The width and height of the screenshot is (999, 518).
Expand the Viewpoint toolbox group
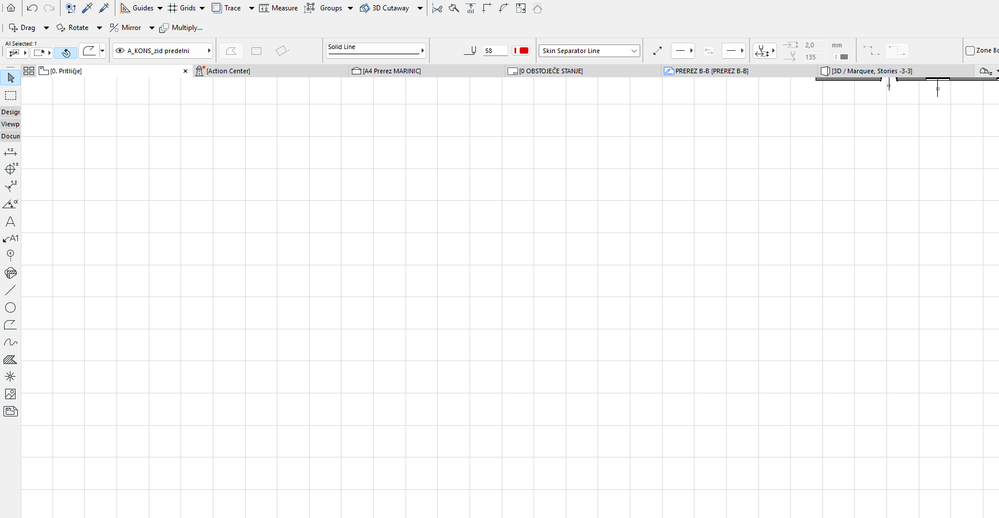coord(10,124)
